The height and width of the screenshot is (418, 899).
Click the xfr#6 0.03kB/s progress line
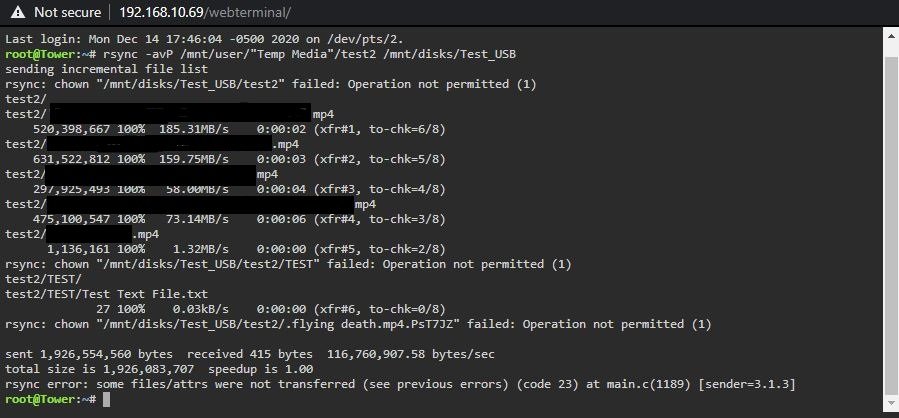271,309
